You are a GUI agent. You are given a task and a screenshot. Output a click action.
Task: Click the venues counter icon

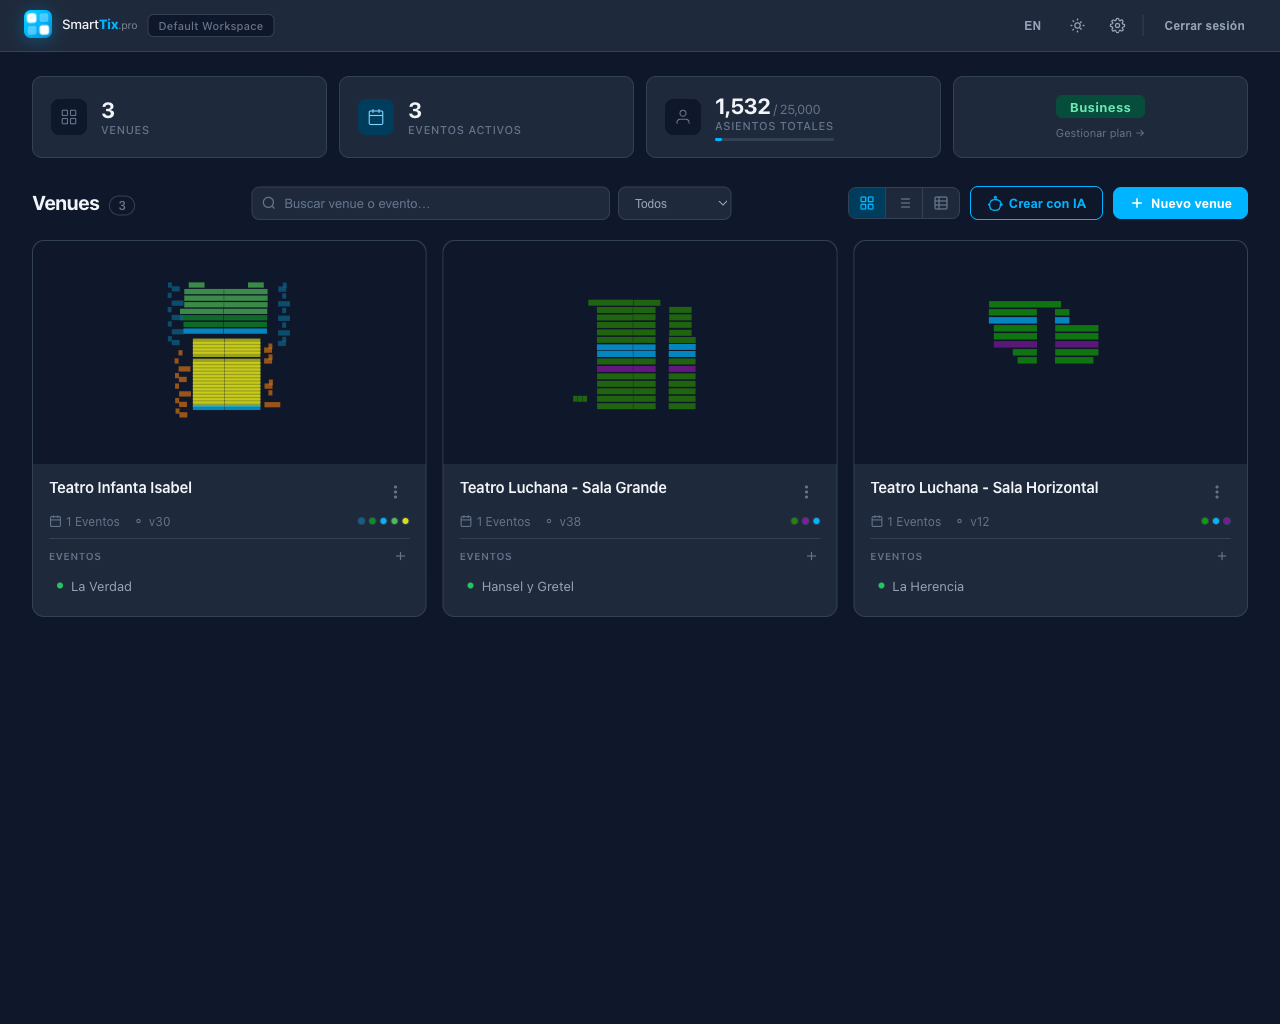[x=68, y=116]
